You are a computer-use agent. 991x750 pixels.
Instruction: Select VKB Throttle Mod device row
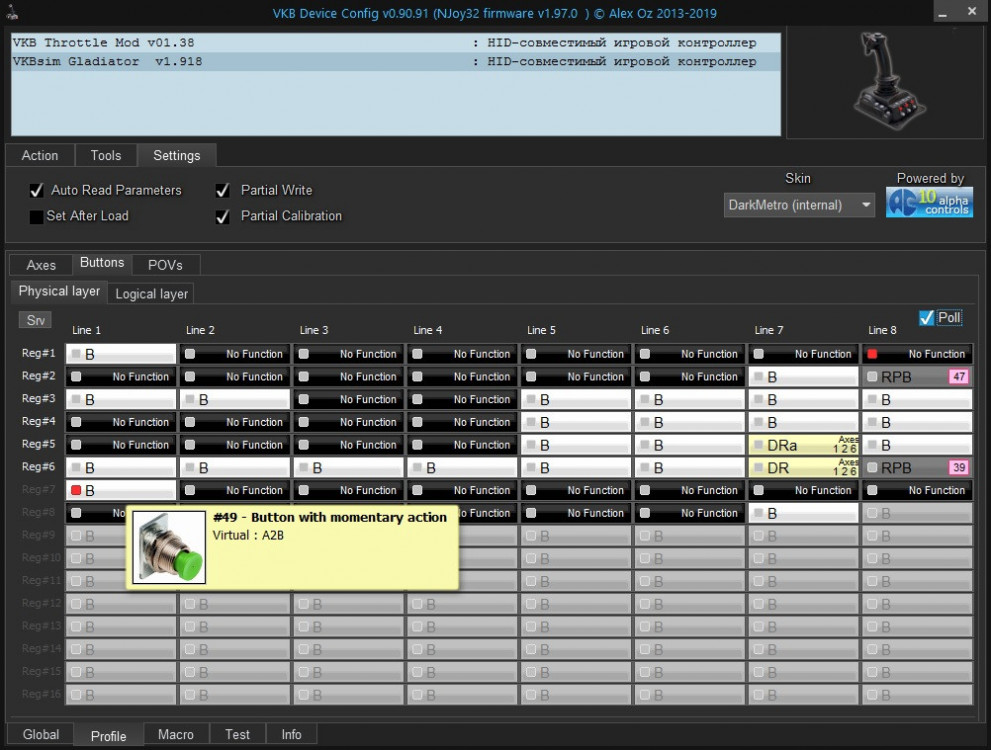(396, 43)
